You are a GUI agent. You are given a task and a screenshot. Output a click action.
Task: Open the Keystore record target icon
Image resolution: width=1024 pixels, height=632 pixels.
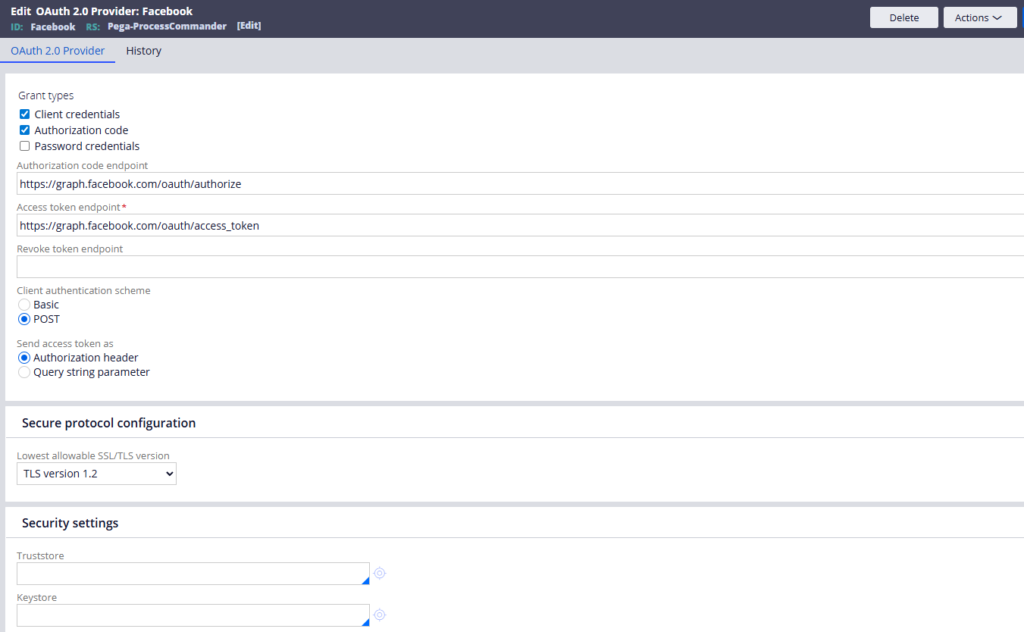click(379, 615)
